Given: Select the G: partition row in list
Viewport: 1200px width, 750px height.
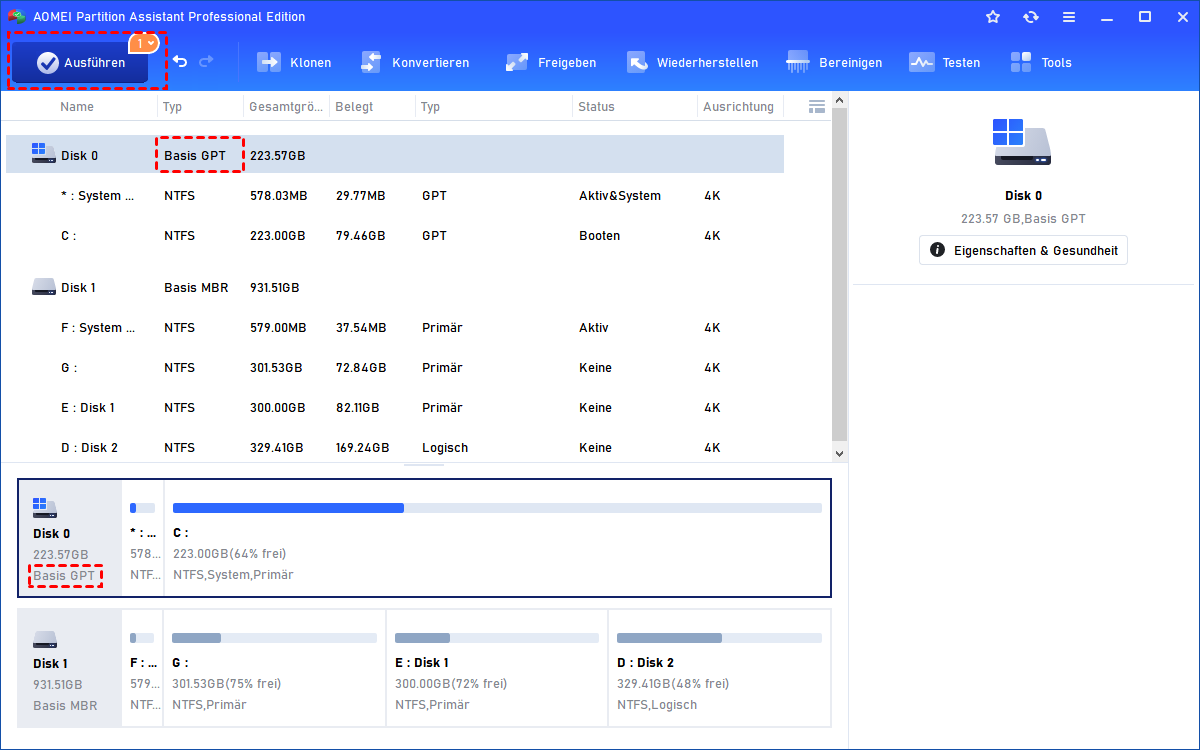Looking at the screenshot, I should pyautogui.click(x=395, y=367).
